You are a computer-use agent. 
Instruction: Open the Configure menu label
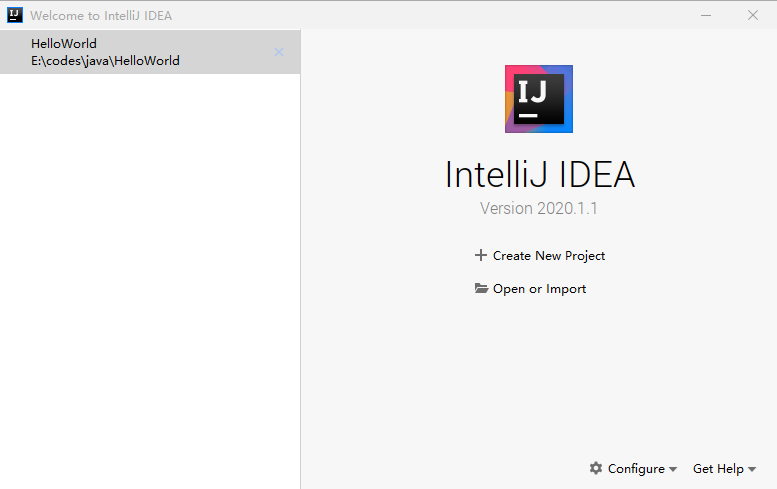coord(636,468)
